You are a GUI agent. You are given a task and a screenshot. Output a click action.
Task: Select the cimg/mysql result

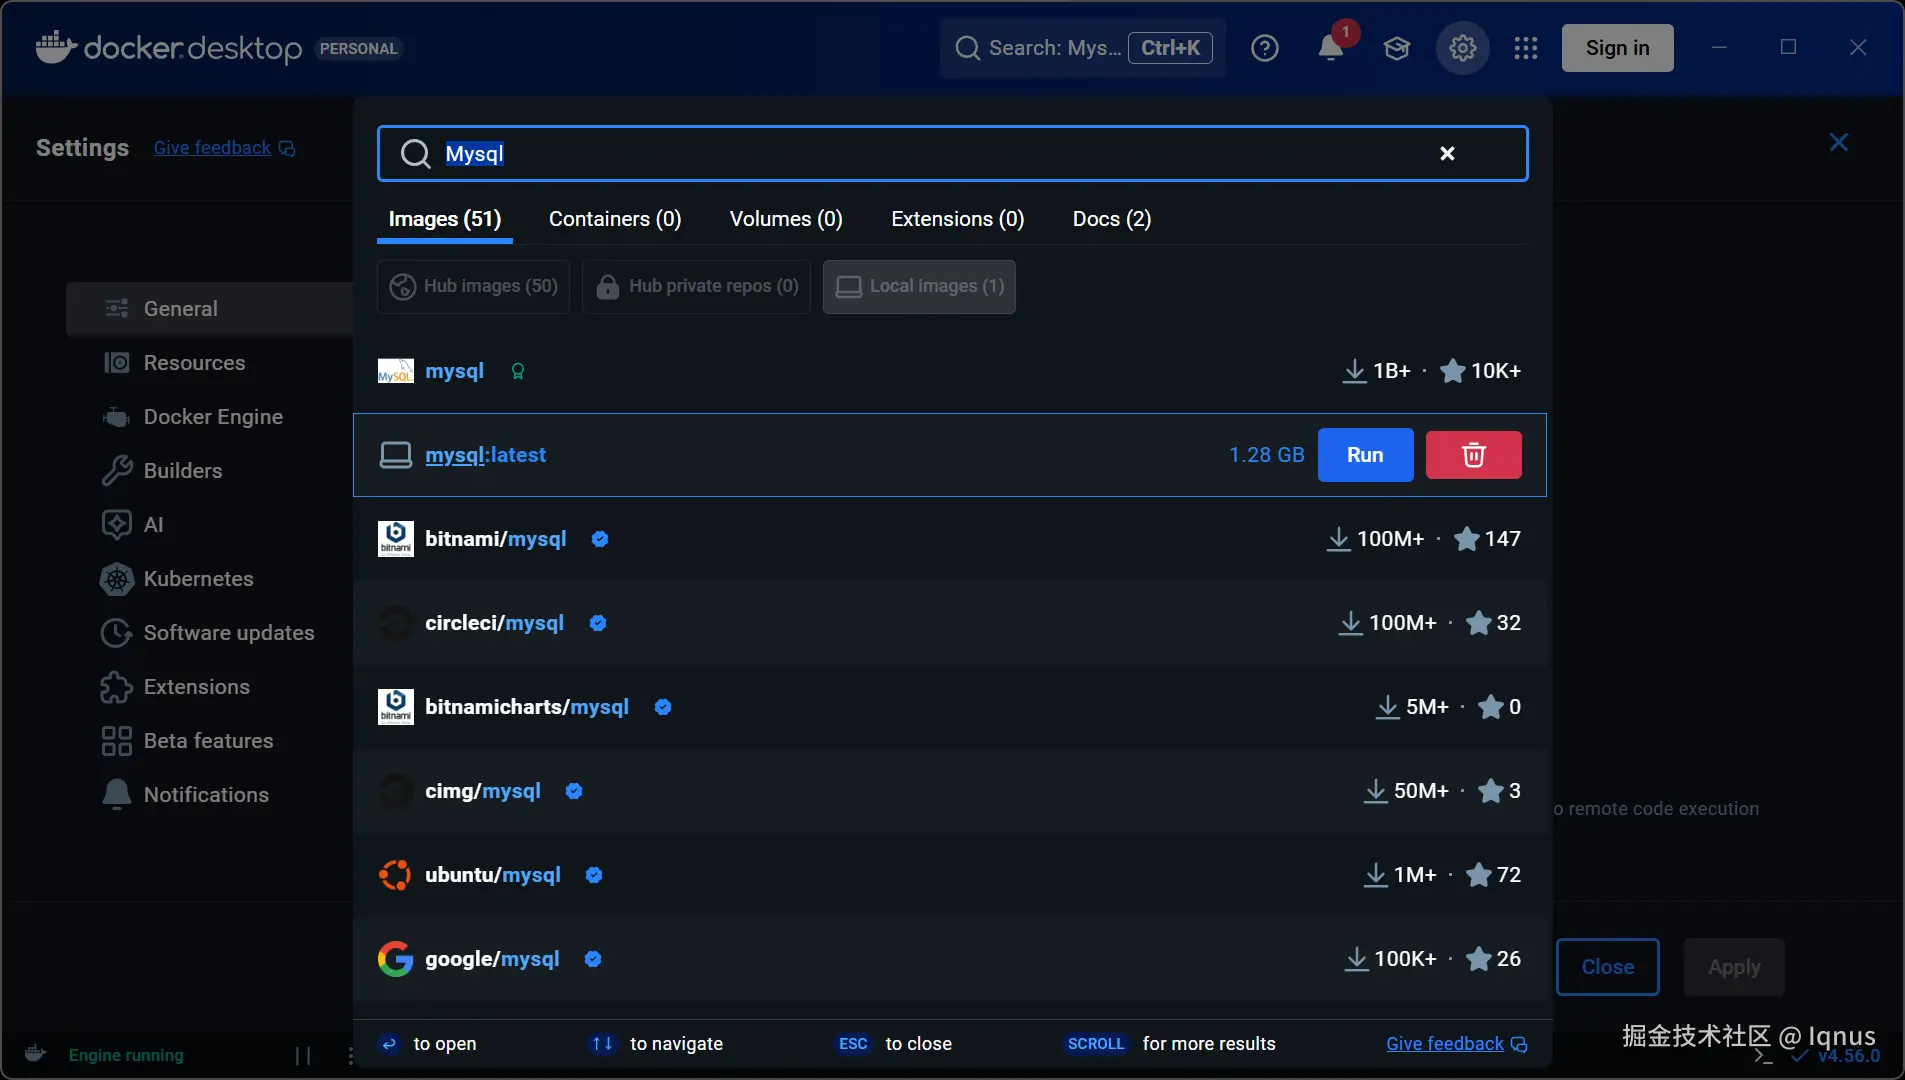coord(950,791)
